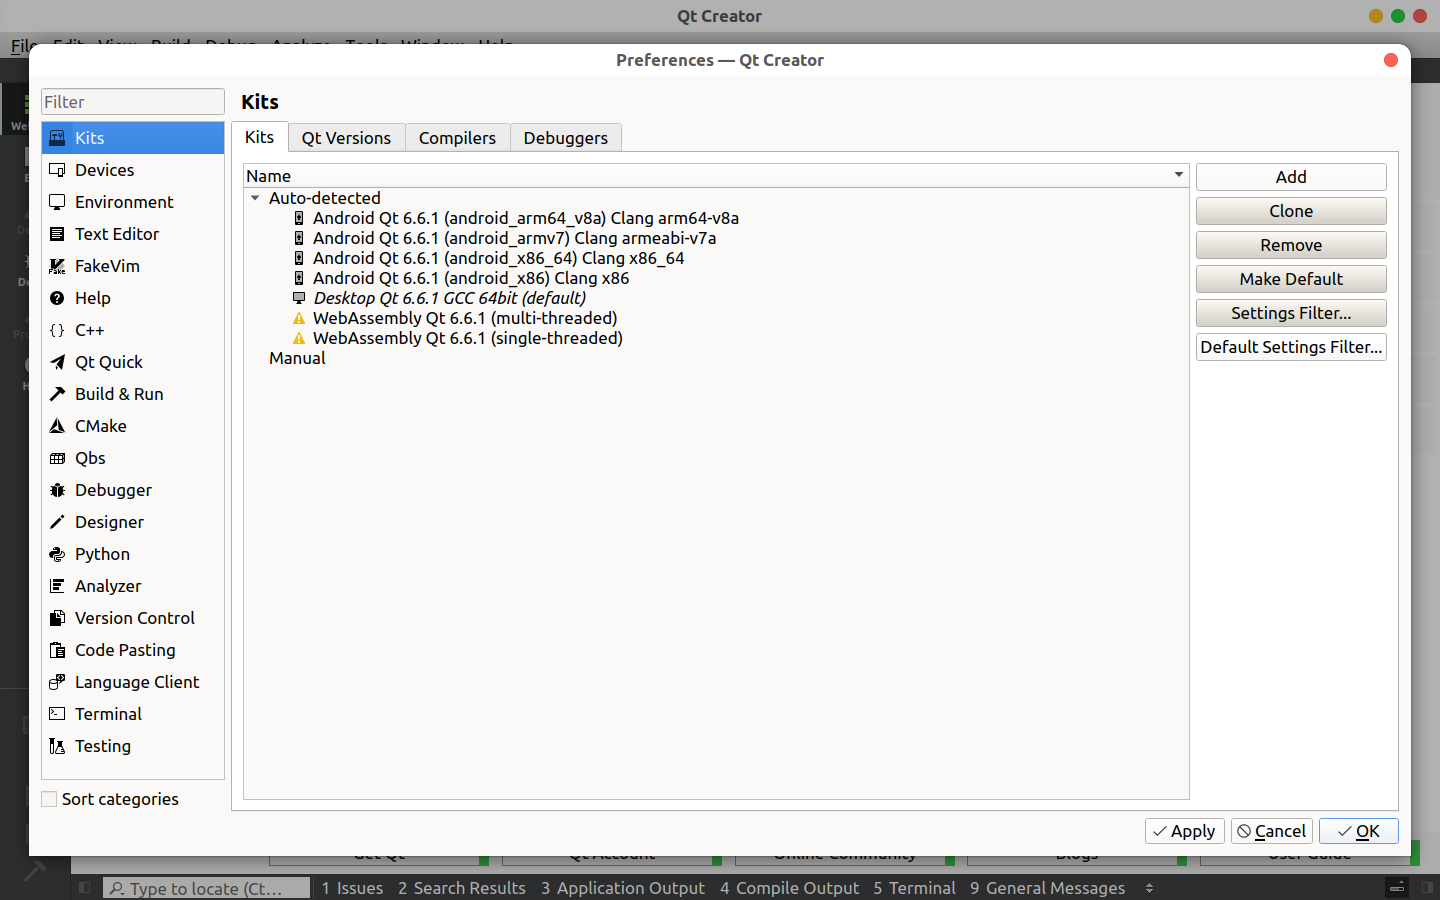This screenshot has height=900, width=1440.
Task: Open the Analyzer category icon
Action: click(x=57, y=586)
